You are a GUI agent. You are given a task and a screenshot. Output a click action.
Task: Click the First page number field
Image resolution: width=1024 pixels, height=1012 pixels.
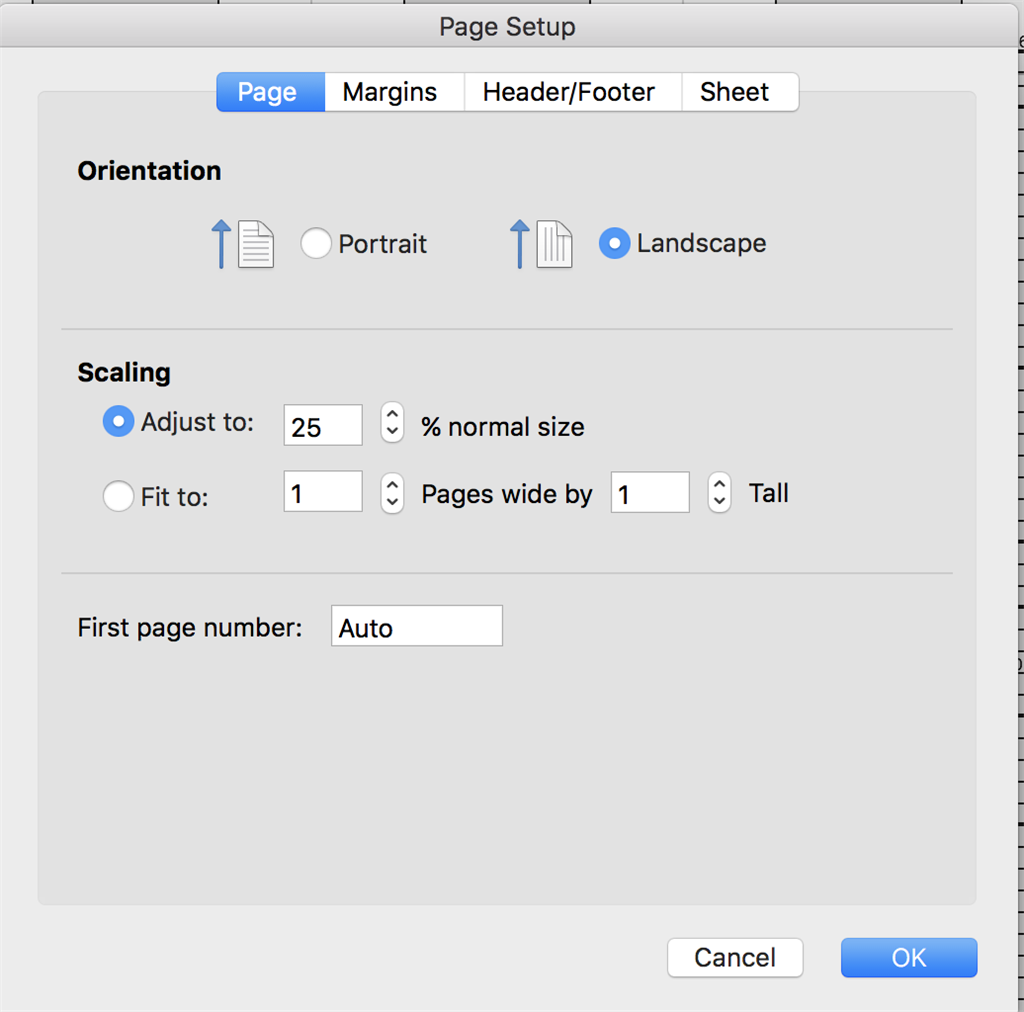tap(416, 627)
